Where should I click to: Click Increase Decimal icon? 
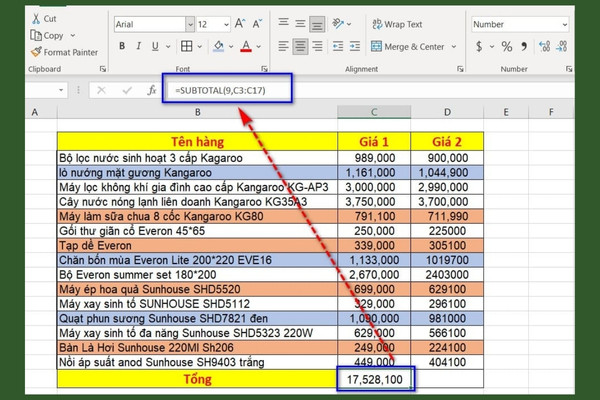[545, 47]
